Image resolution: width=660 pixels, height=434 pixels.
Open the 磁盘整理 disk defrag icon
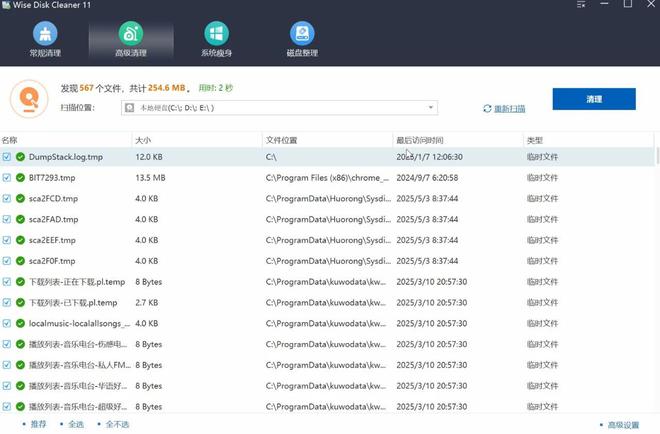(x=301, y=35)
